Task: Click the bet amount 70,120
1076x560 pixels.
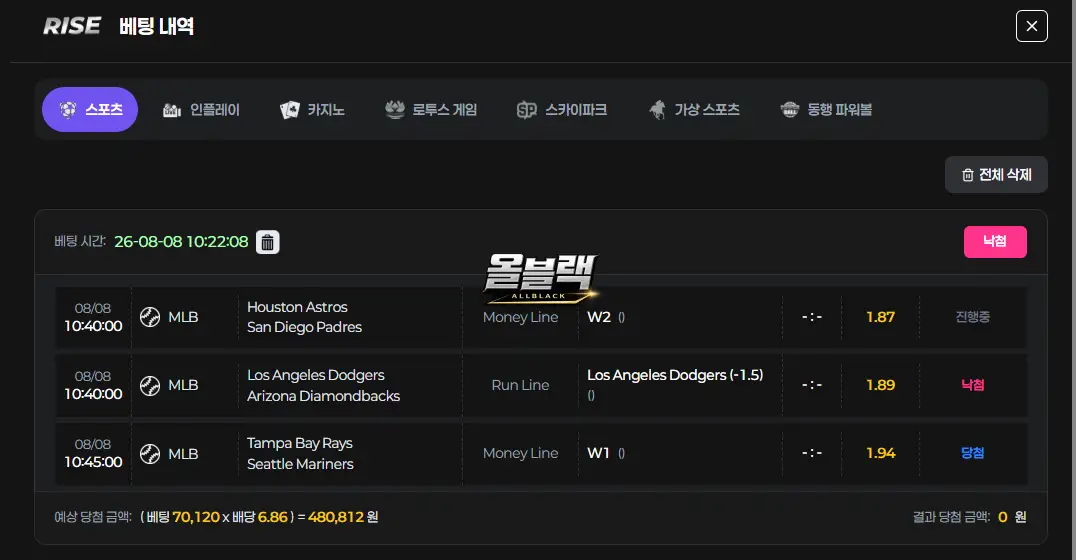Action: click(x=196, y=517)
